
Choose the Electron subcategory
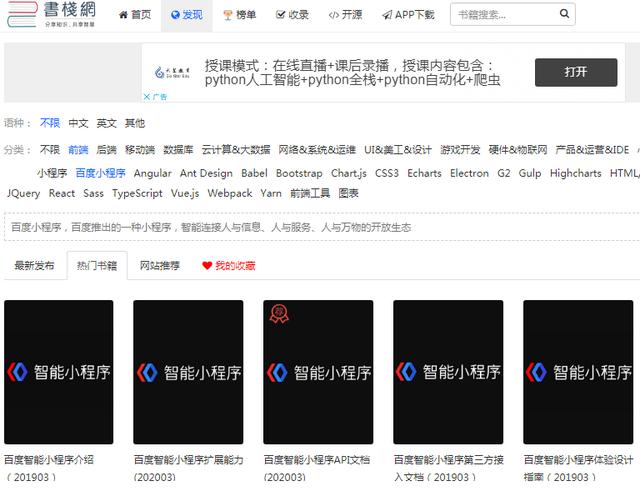point(469,173)
